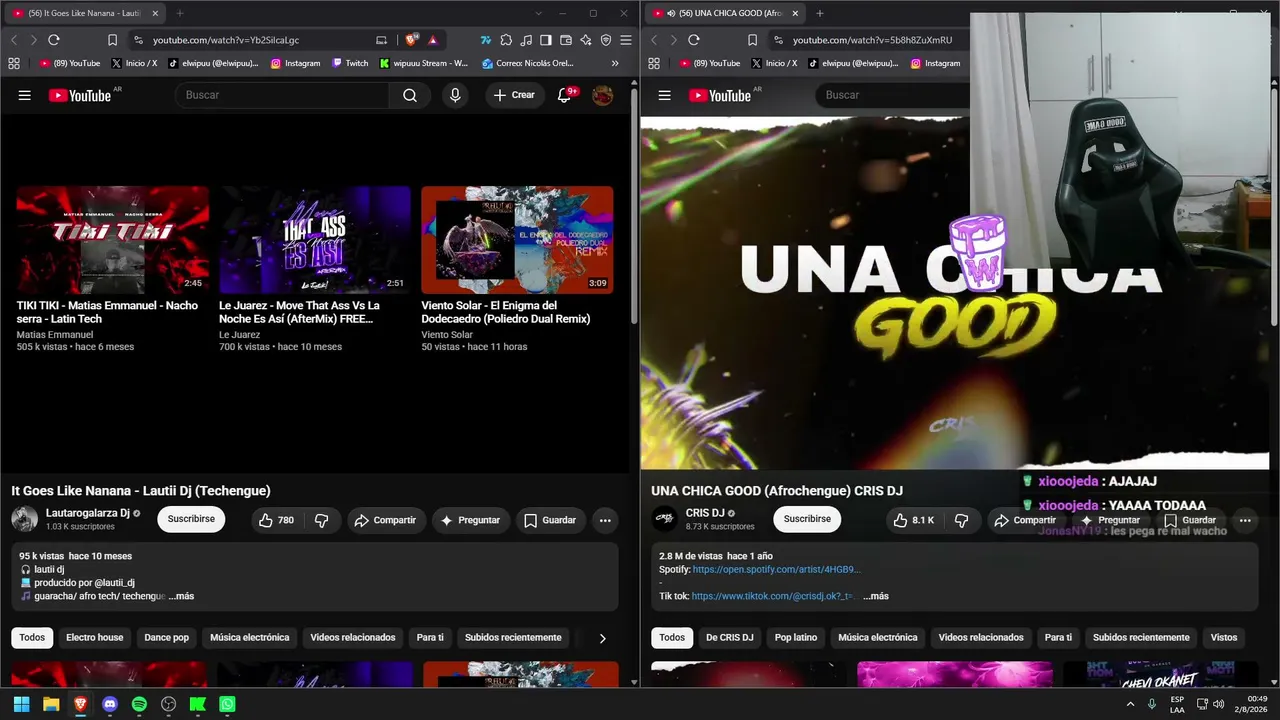Open File Explorer from the taskbar
Image resolution: width=1280 pixels, height=720 pixels.
tap(51, 704)
